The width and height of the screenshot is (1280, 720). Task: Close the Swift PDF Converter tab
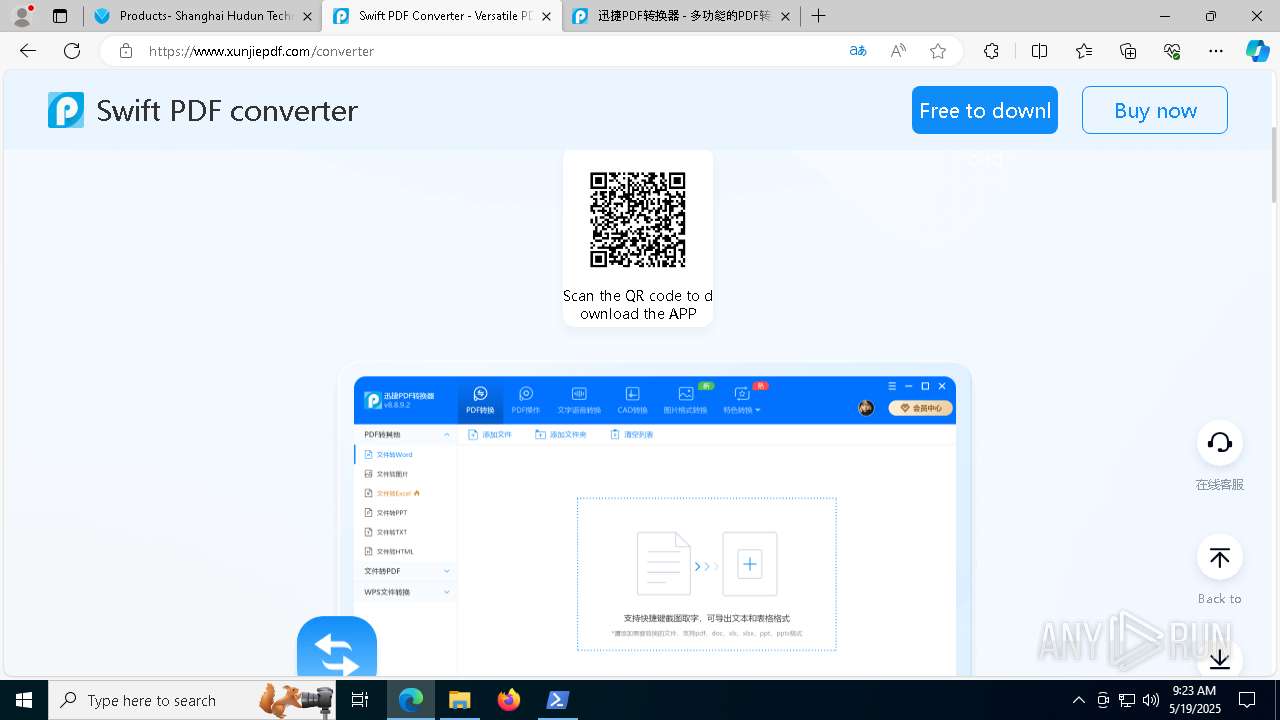546,16
